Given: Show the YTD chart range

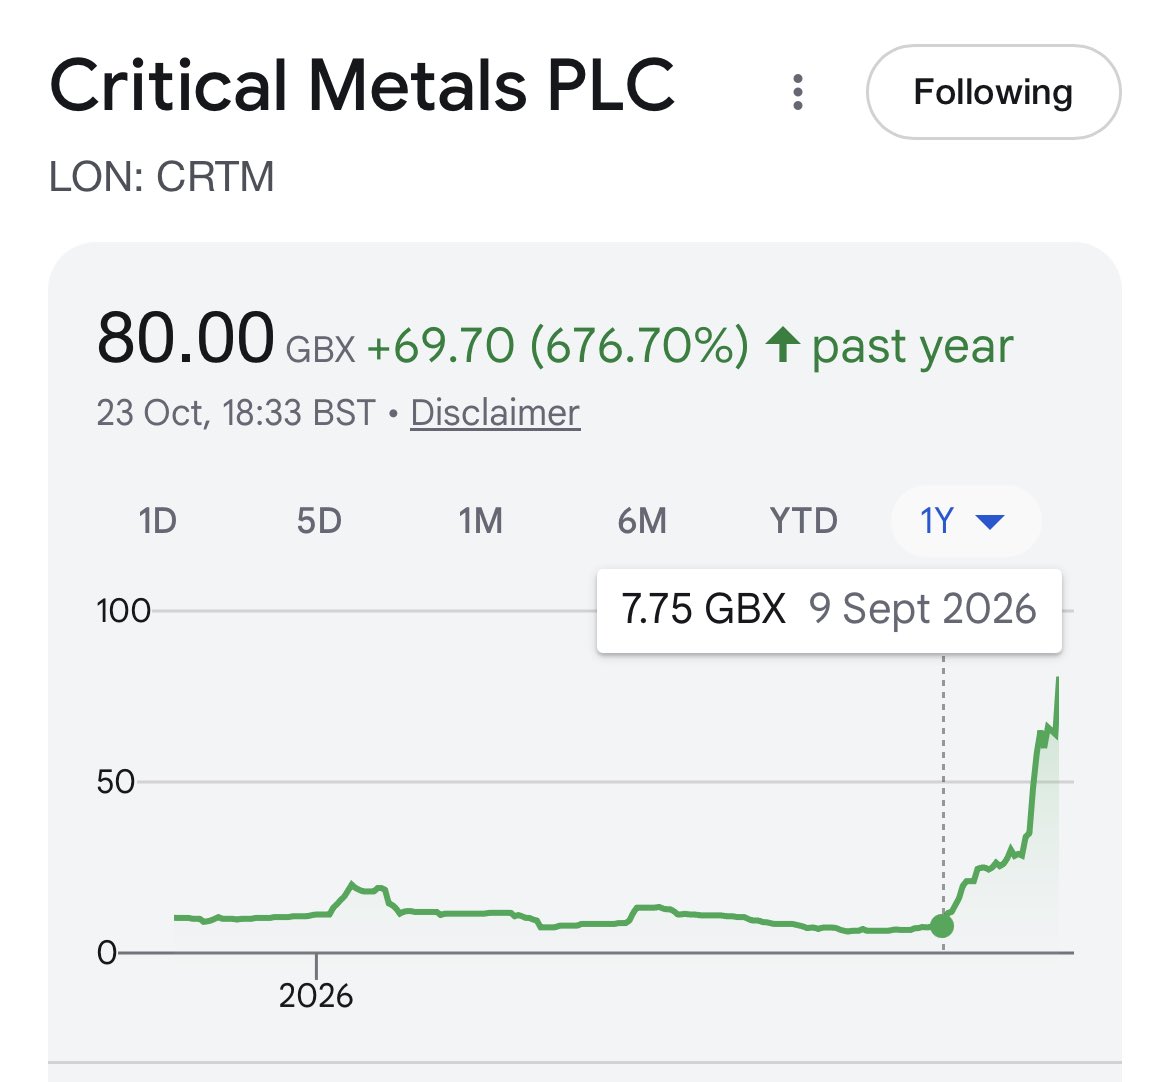Looking at the screenshot, I should (x=804, y=521).
